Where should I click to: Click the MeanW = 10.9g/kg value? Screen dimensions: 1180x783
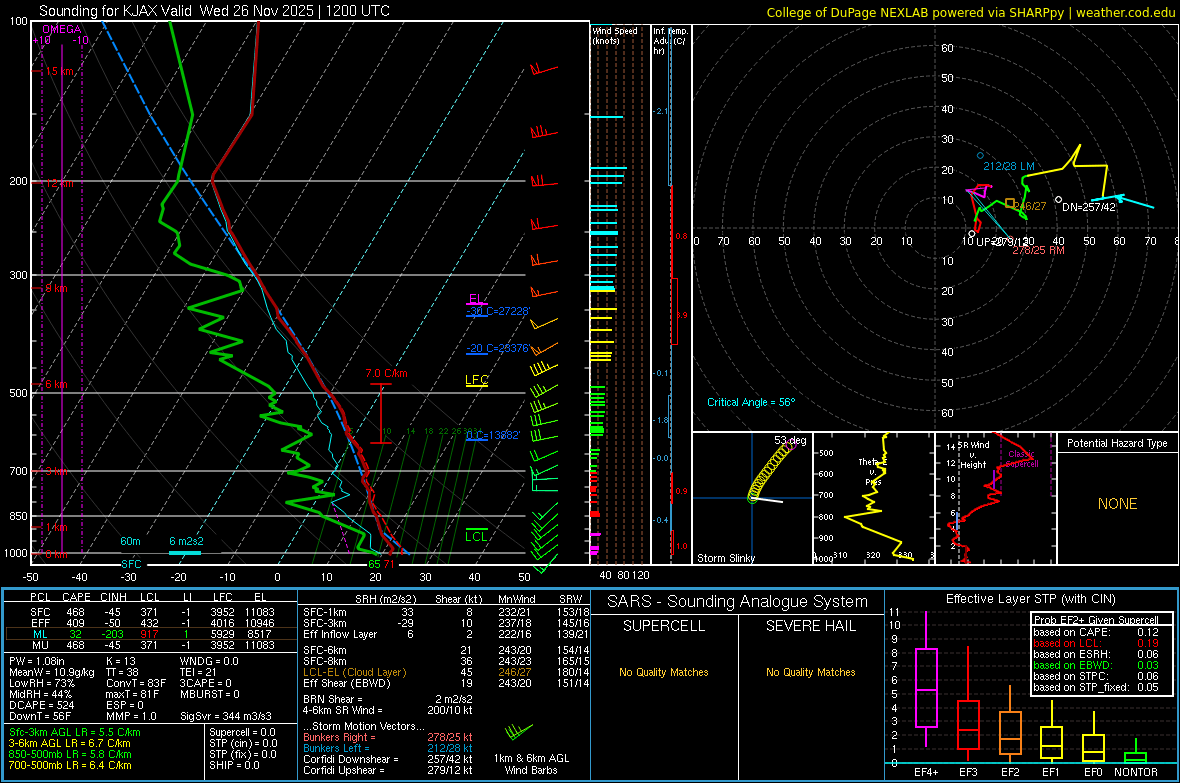point(52,672)
